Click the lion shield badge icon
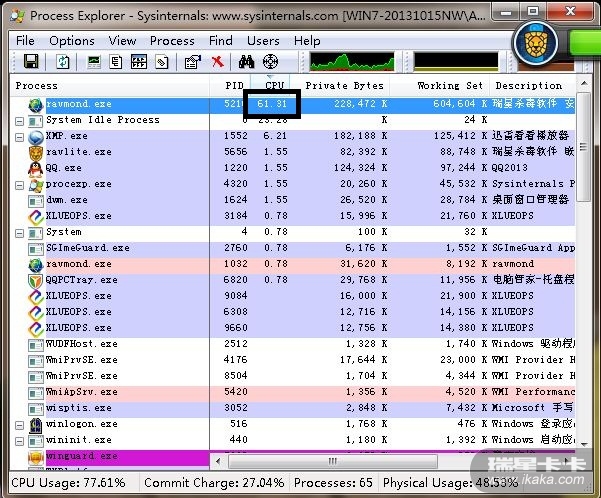This screenshot has width=601, height=498. (536, 43)
